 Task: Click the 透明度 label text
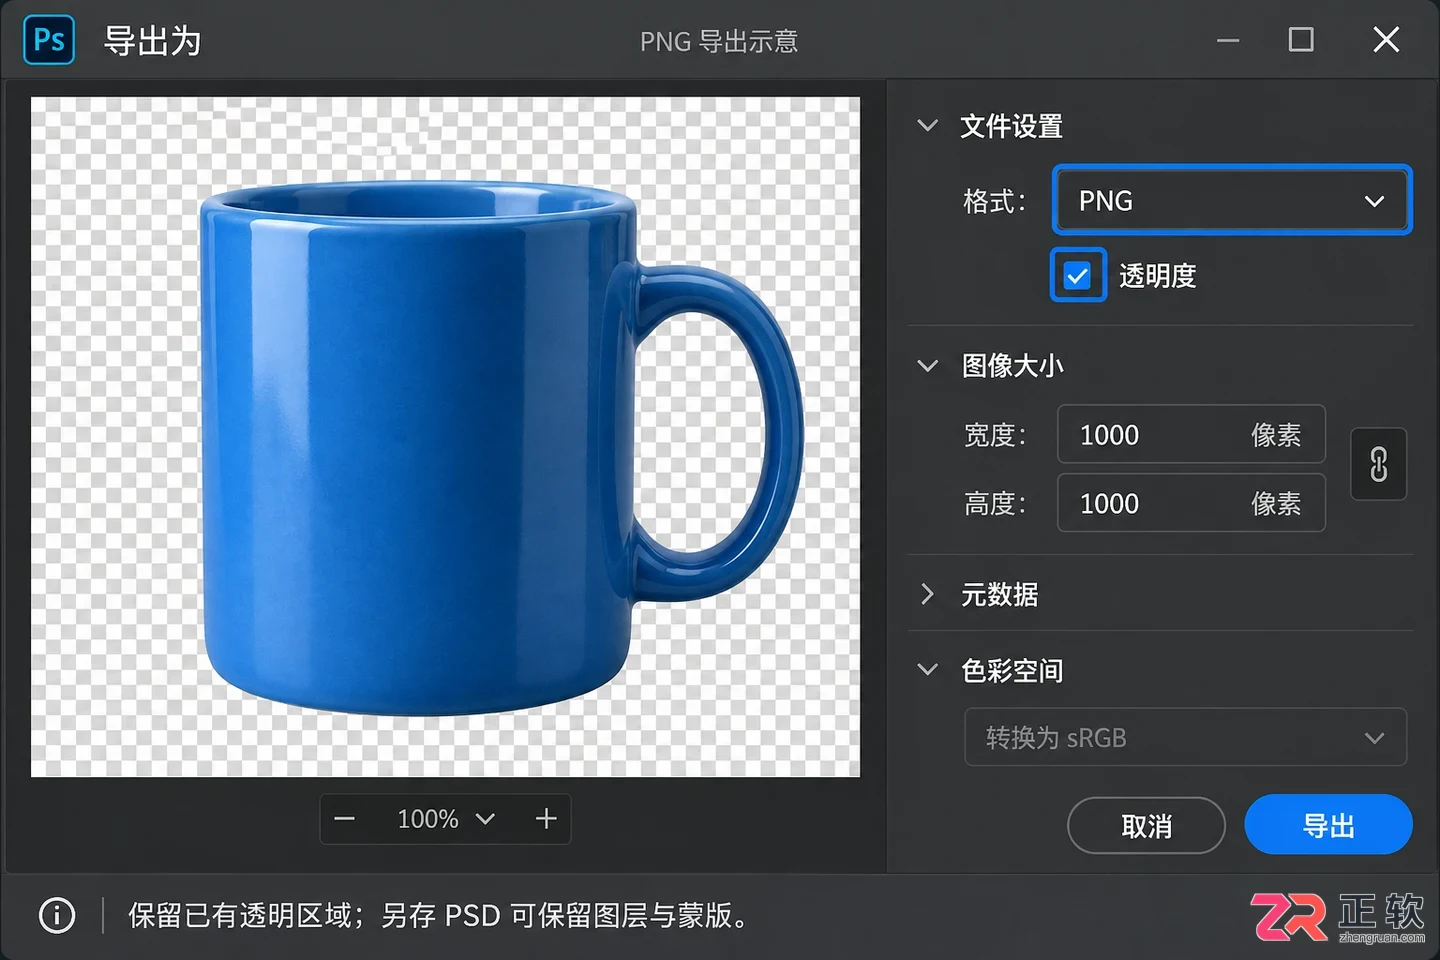pos(1158,276)
